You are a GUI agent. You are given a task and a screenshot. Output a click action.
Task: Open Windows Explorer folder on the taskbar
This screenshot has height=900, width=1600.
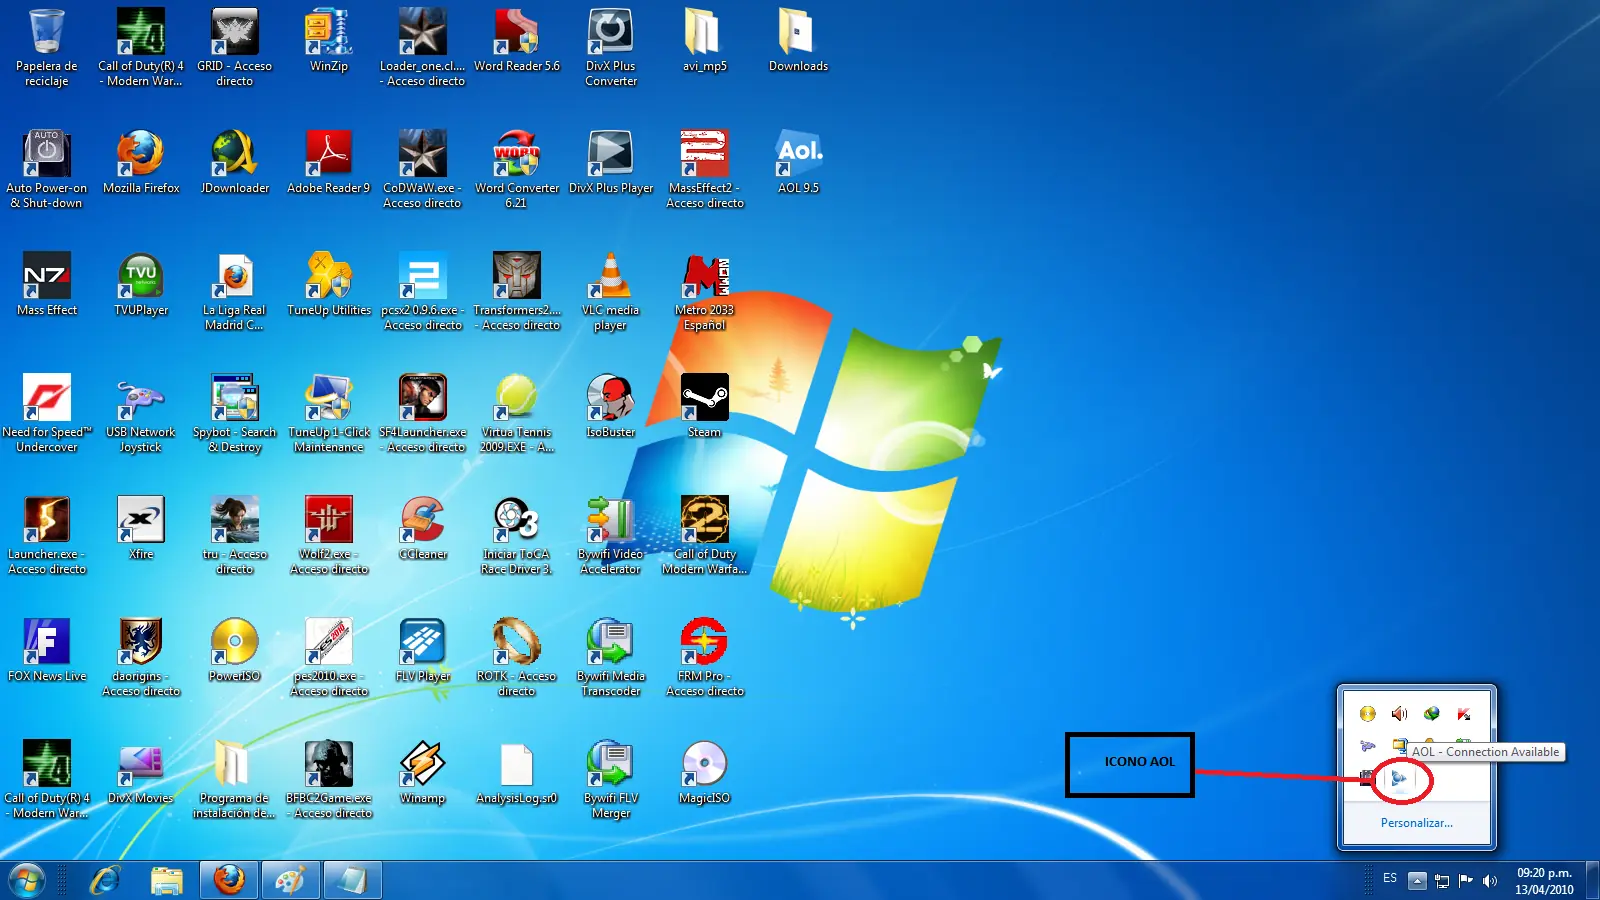[167, 881]
